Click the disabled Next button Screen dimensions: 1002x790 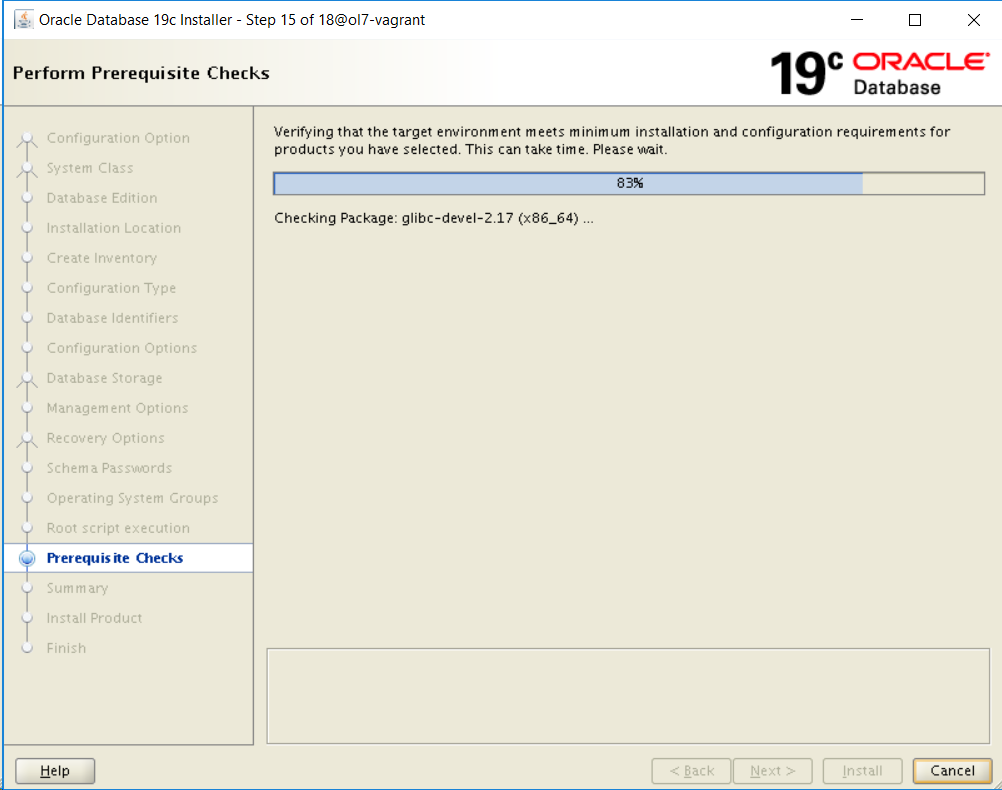773,771
